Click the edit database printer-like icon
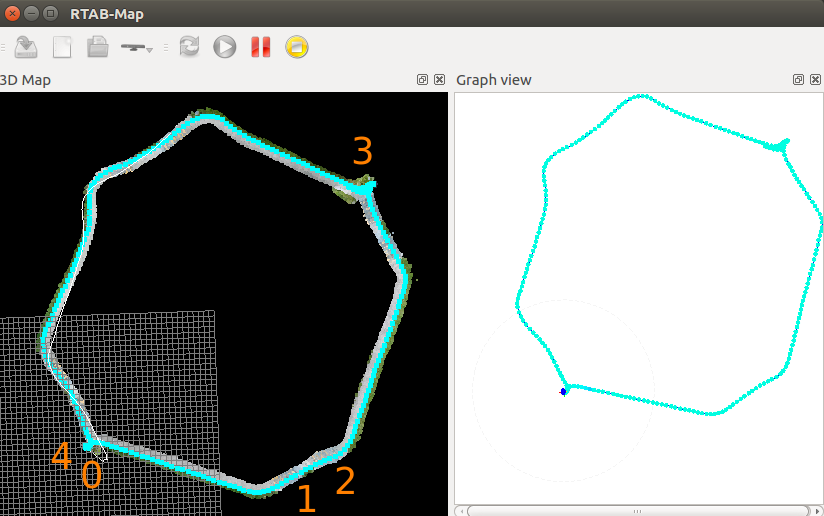 98,47
